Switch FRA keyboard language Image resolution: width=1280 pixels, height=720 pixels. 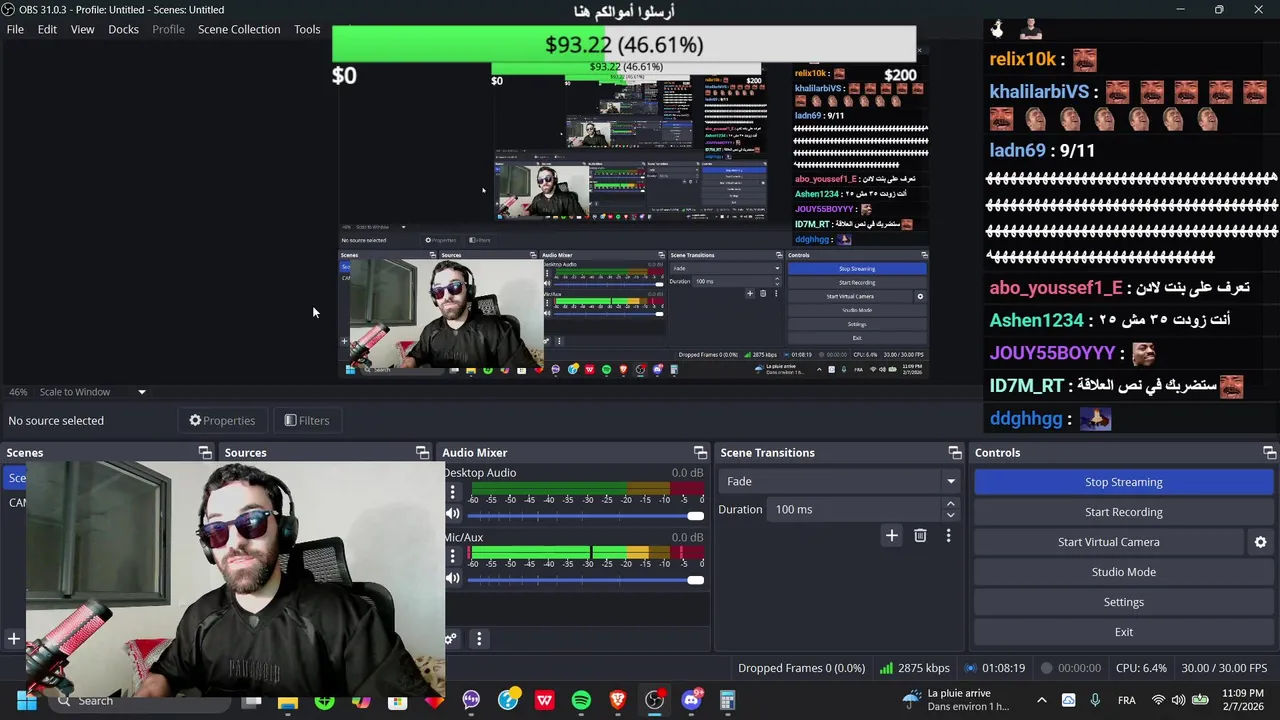tap(1126, 701)
